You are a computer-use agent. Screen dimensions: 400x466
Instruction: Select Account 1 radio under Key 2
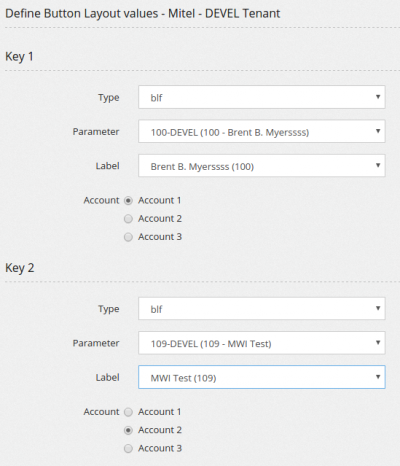coord(128,412)
